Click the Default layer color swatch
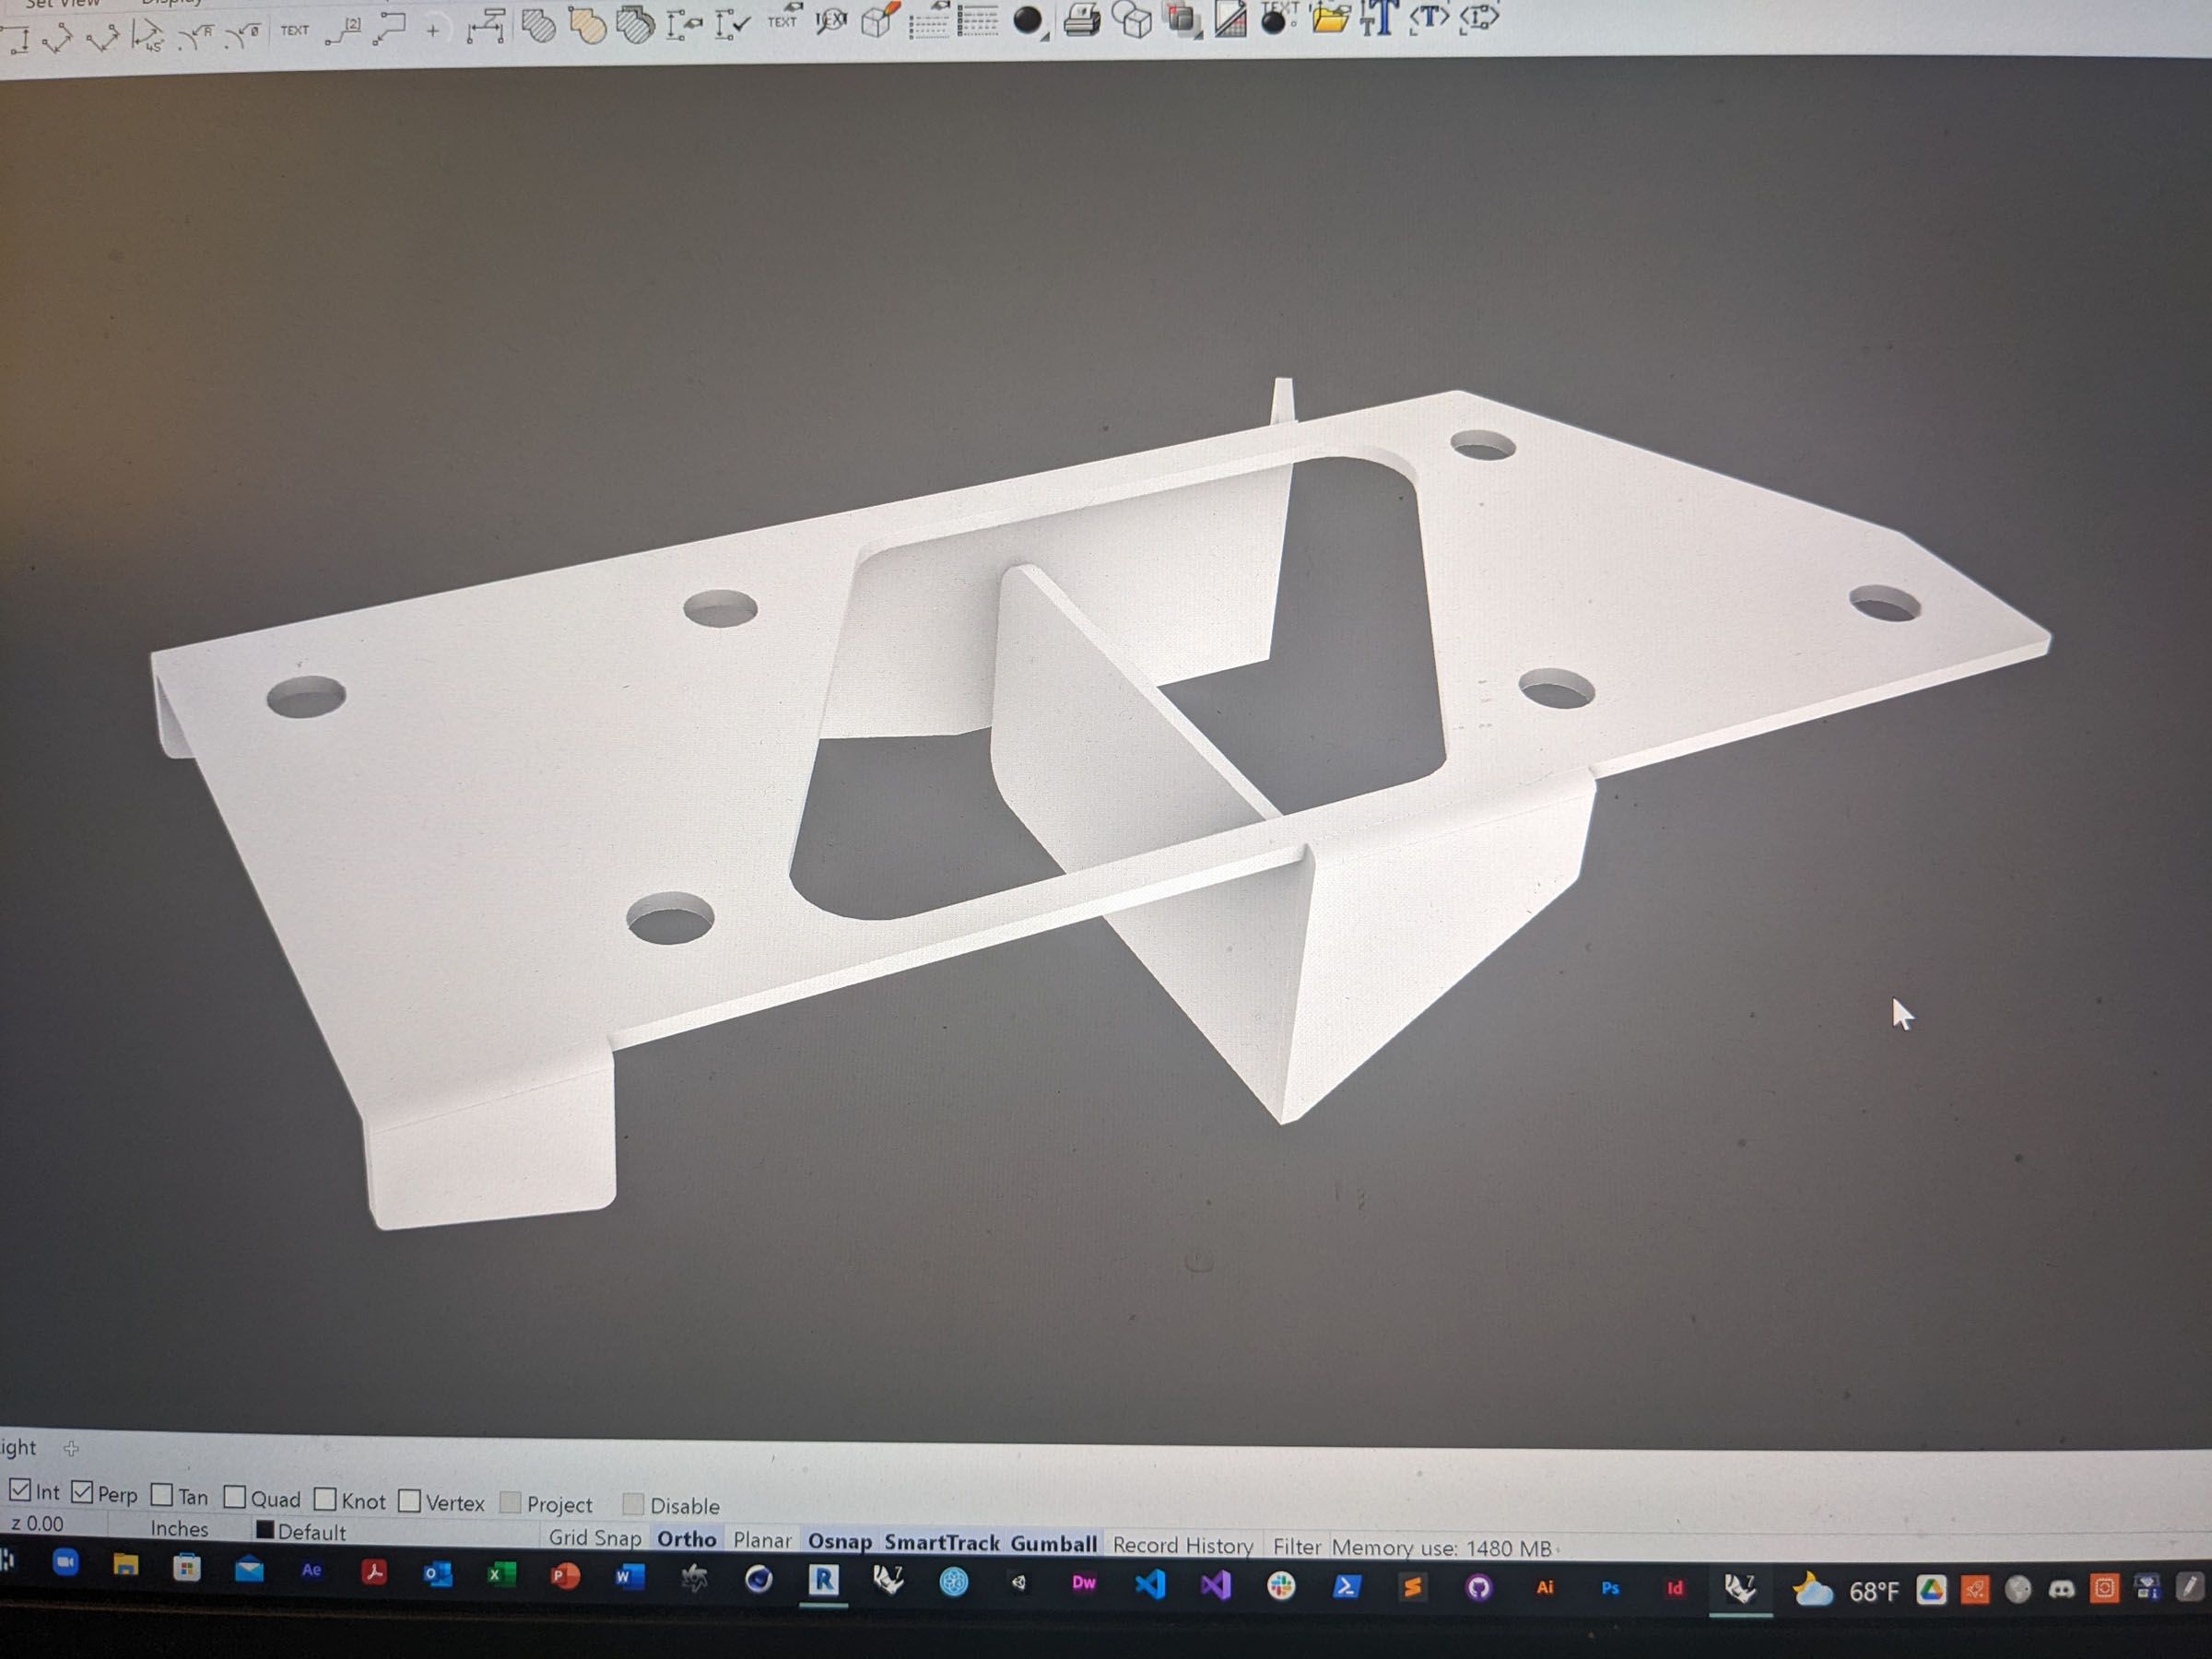2212x1659 pixels. (265, 1530)
